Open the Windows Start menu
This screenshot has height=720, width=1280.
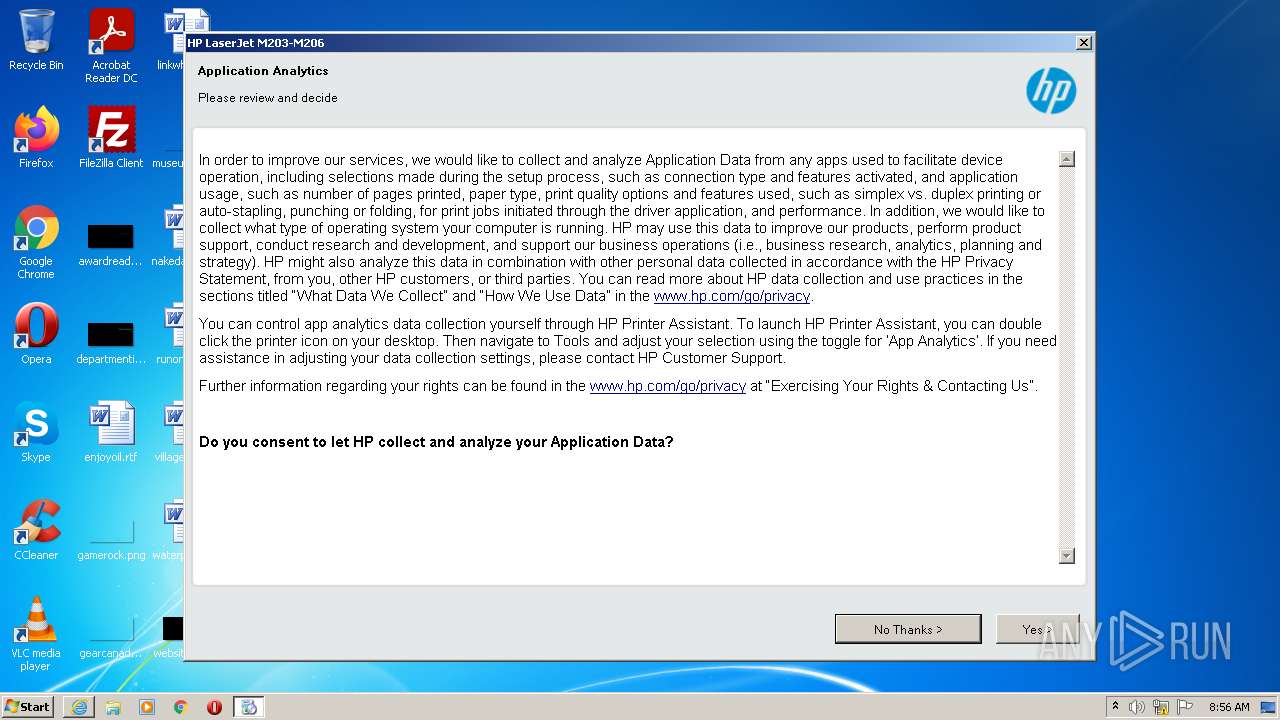28,707
